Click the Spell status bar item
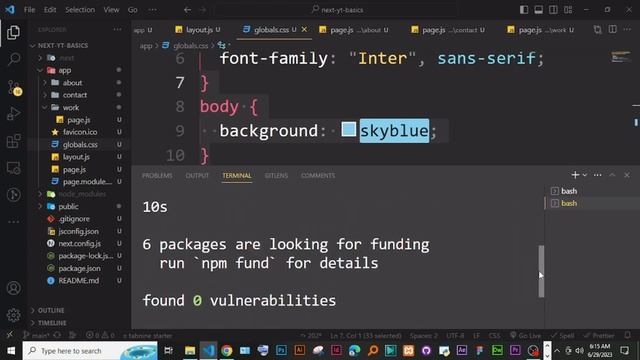The width and height of the screenshot is (640, 360). (562, 336)
